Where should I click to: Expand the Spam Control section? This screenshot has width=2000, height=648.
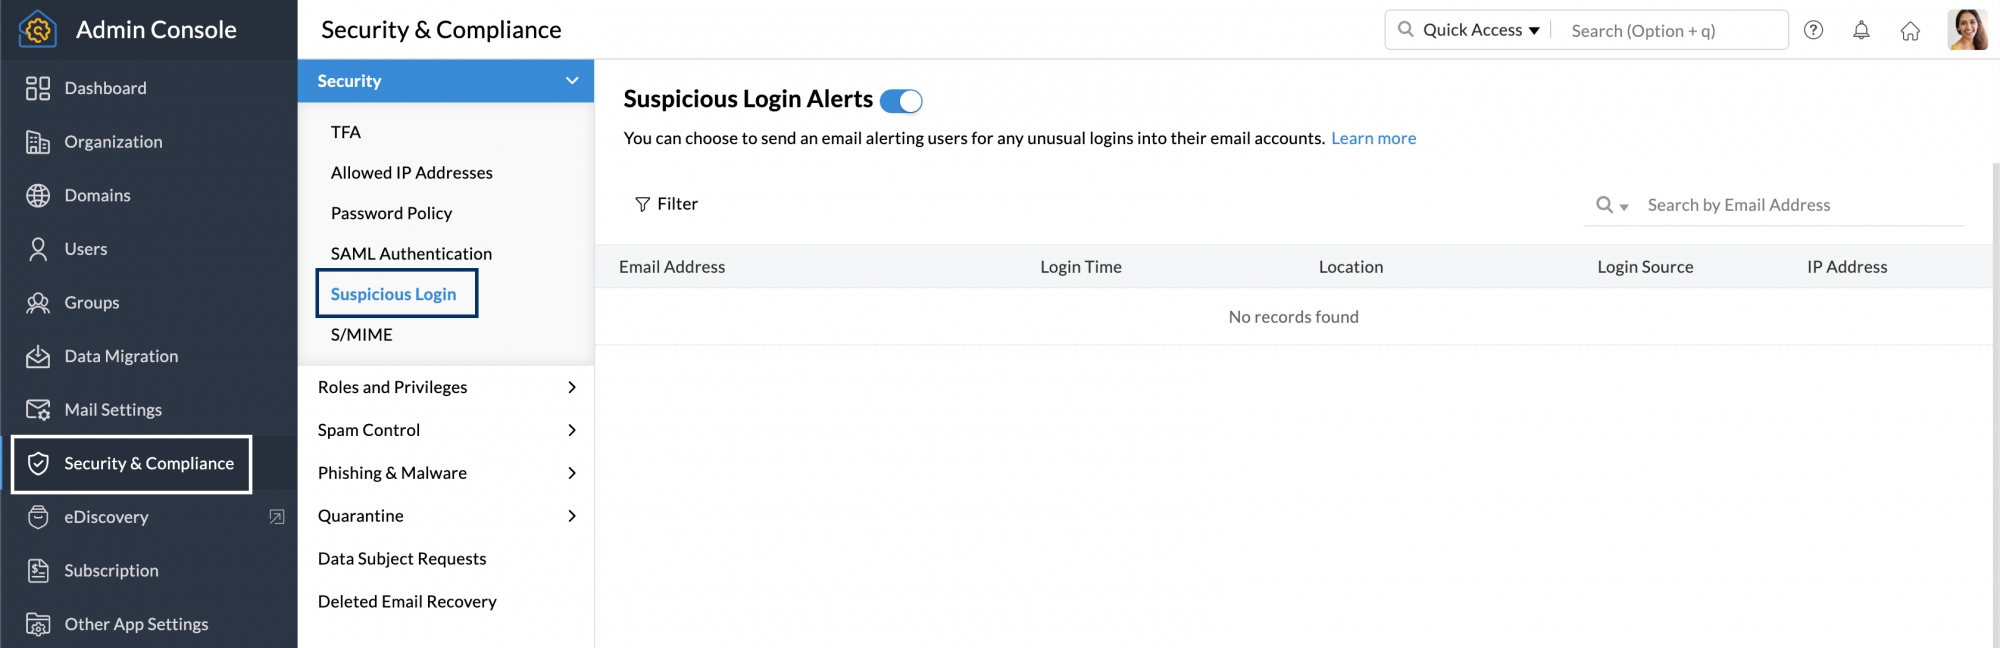(572, 430)
